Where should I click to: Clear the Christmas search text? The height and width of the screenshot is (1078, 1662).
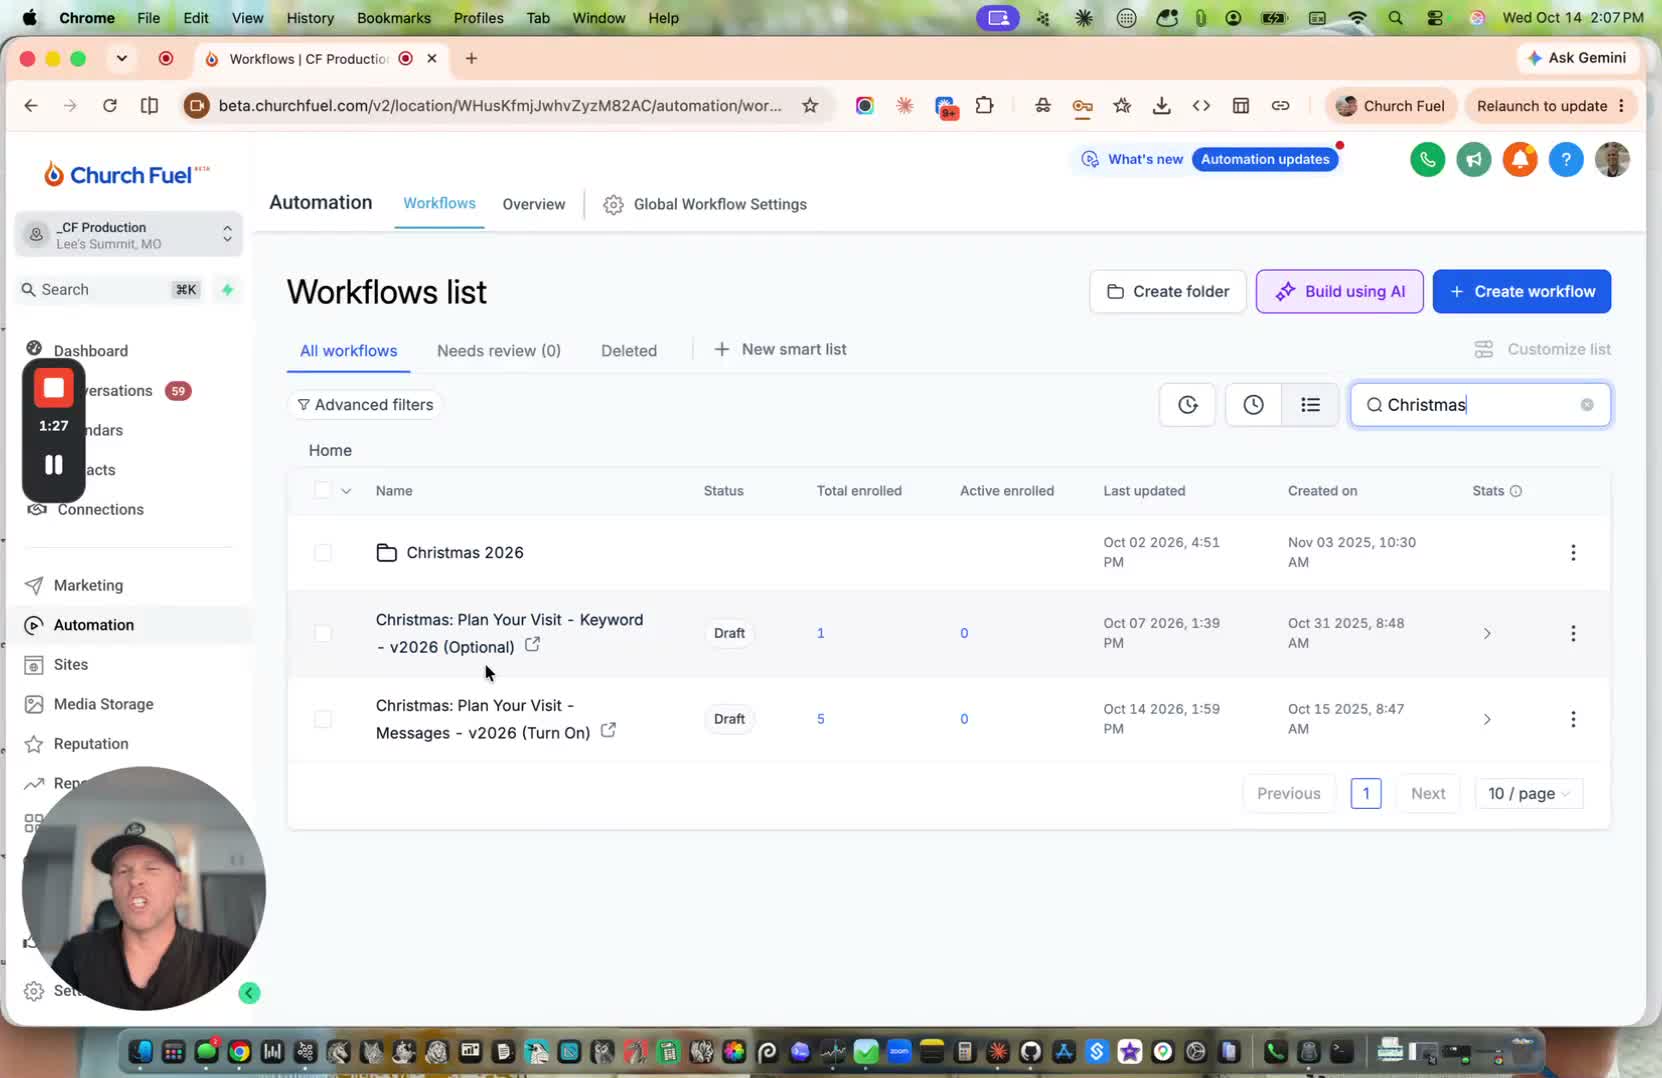point(1587,405)
